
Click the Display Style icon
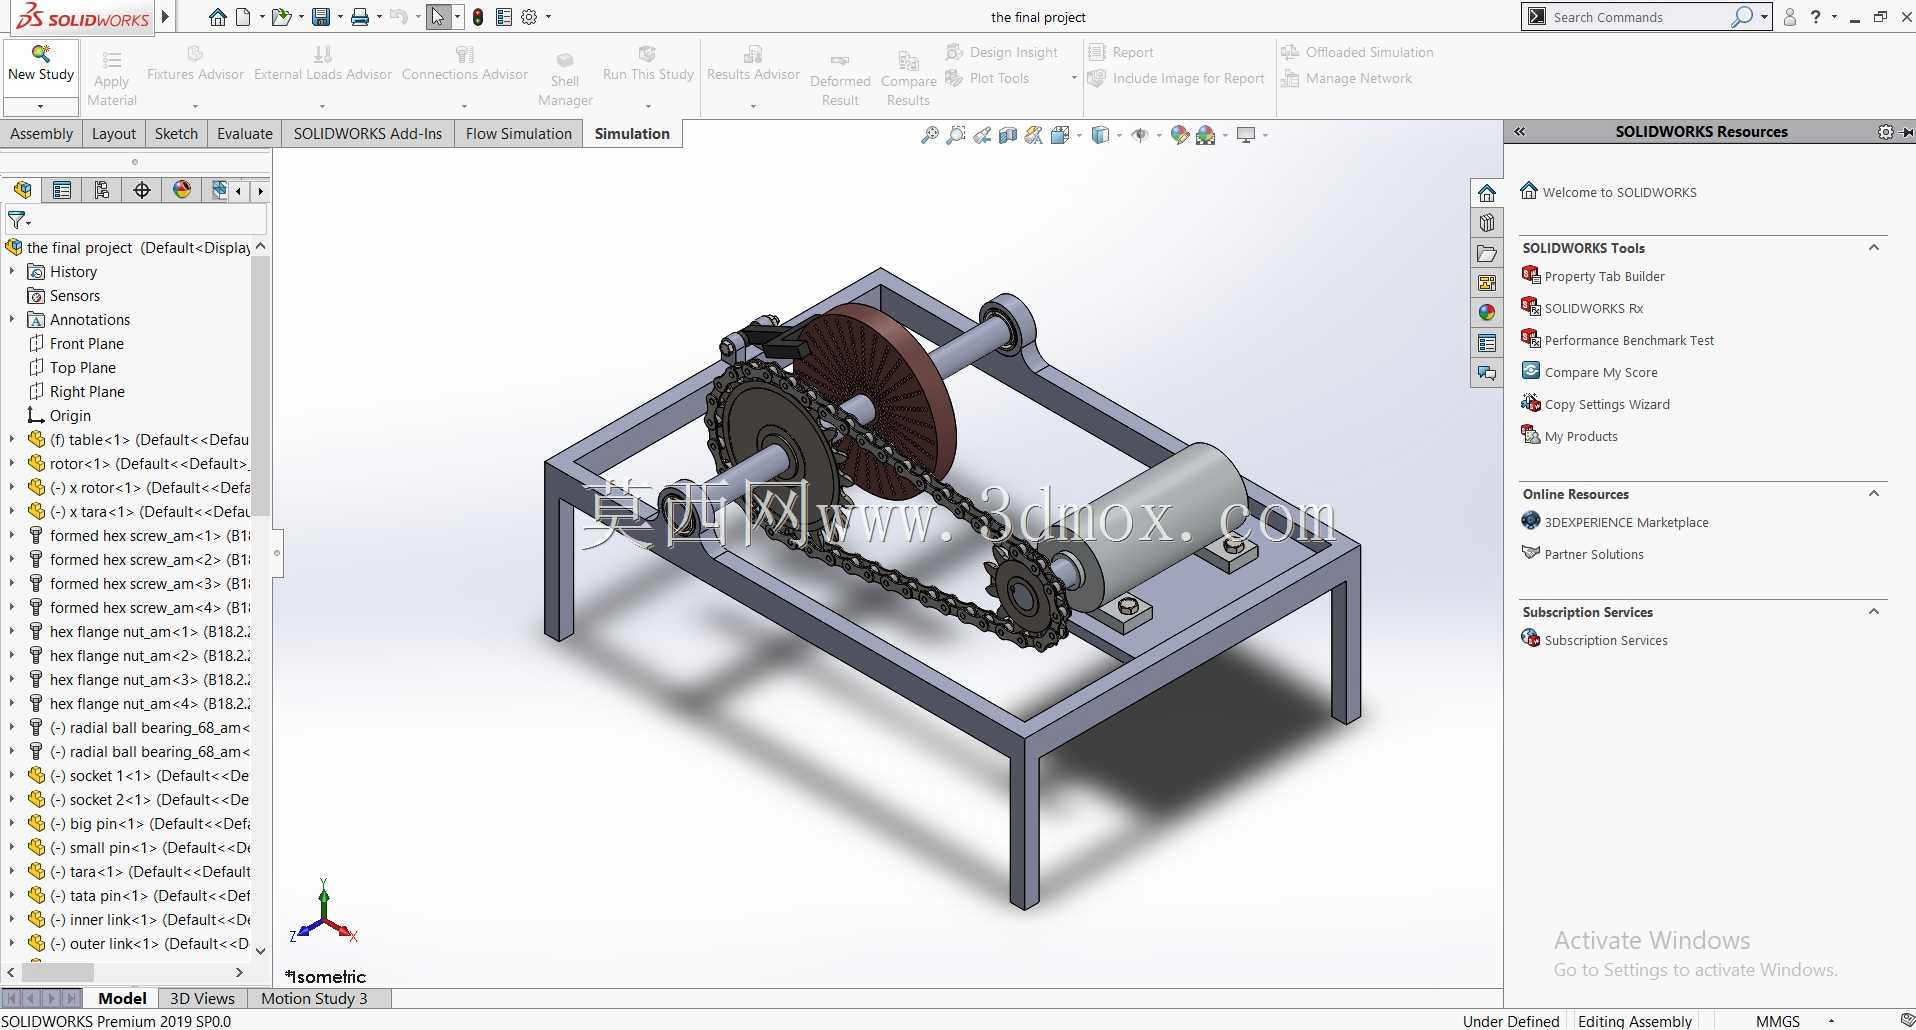[x=1100, y=135]
